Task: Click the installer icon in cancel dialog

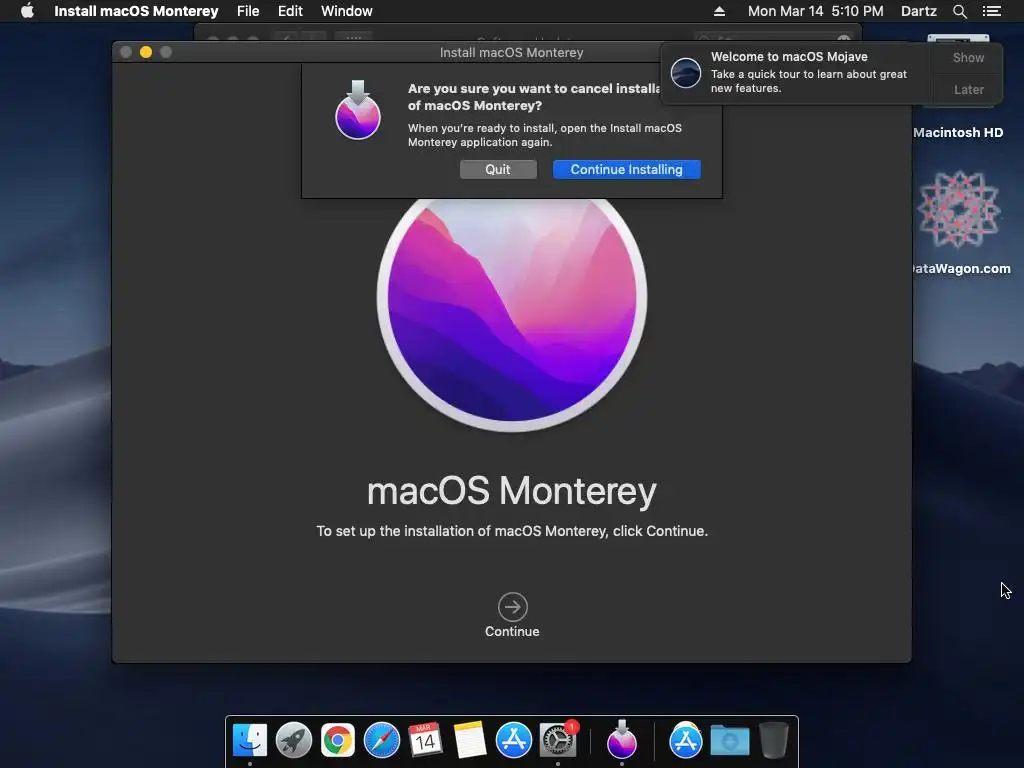Action: (358, 110)
